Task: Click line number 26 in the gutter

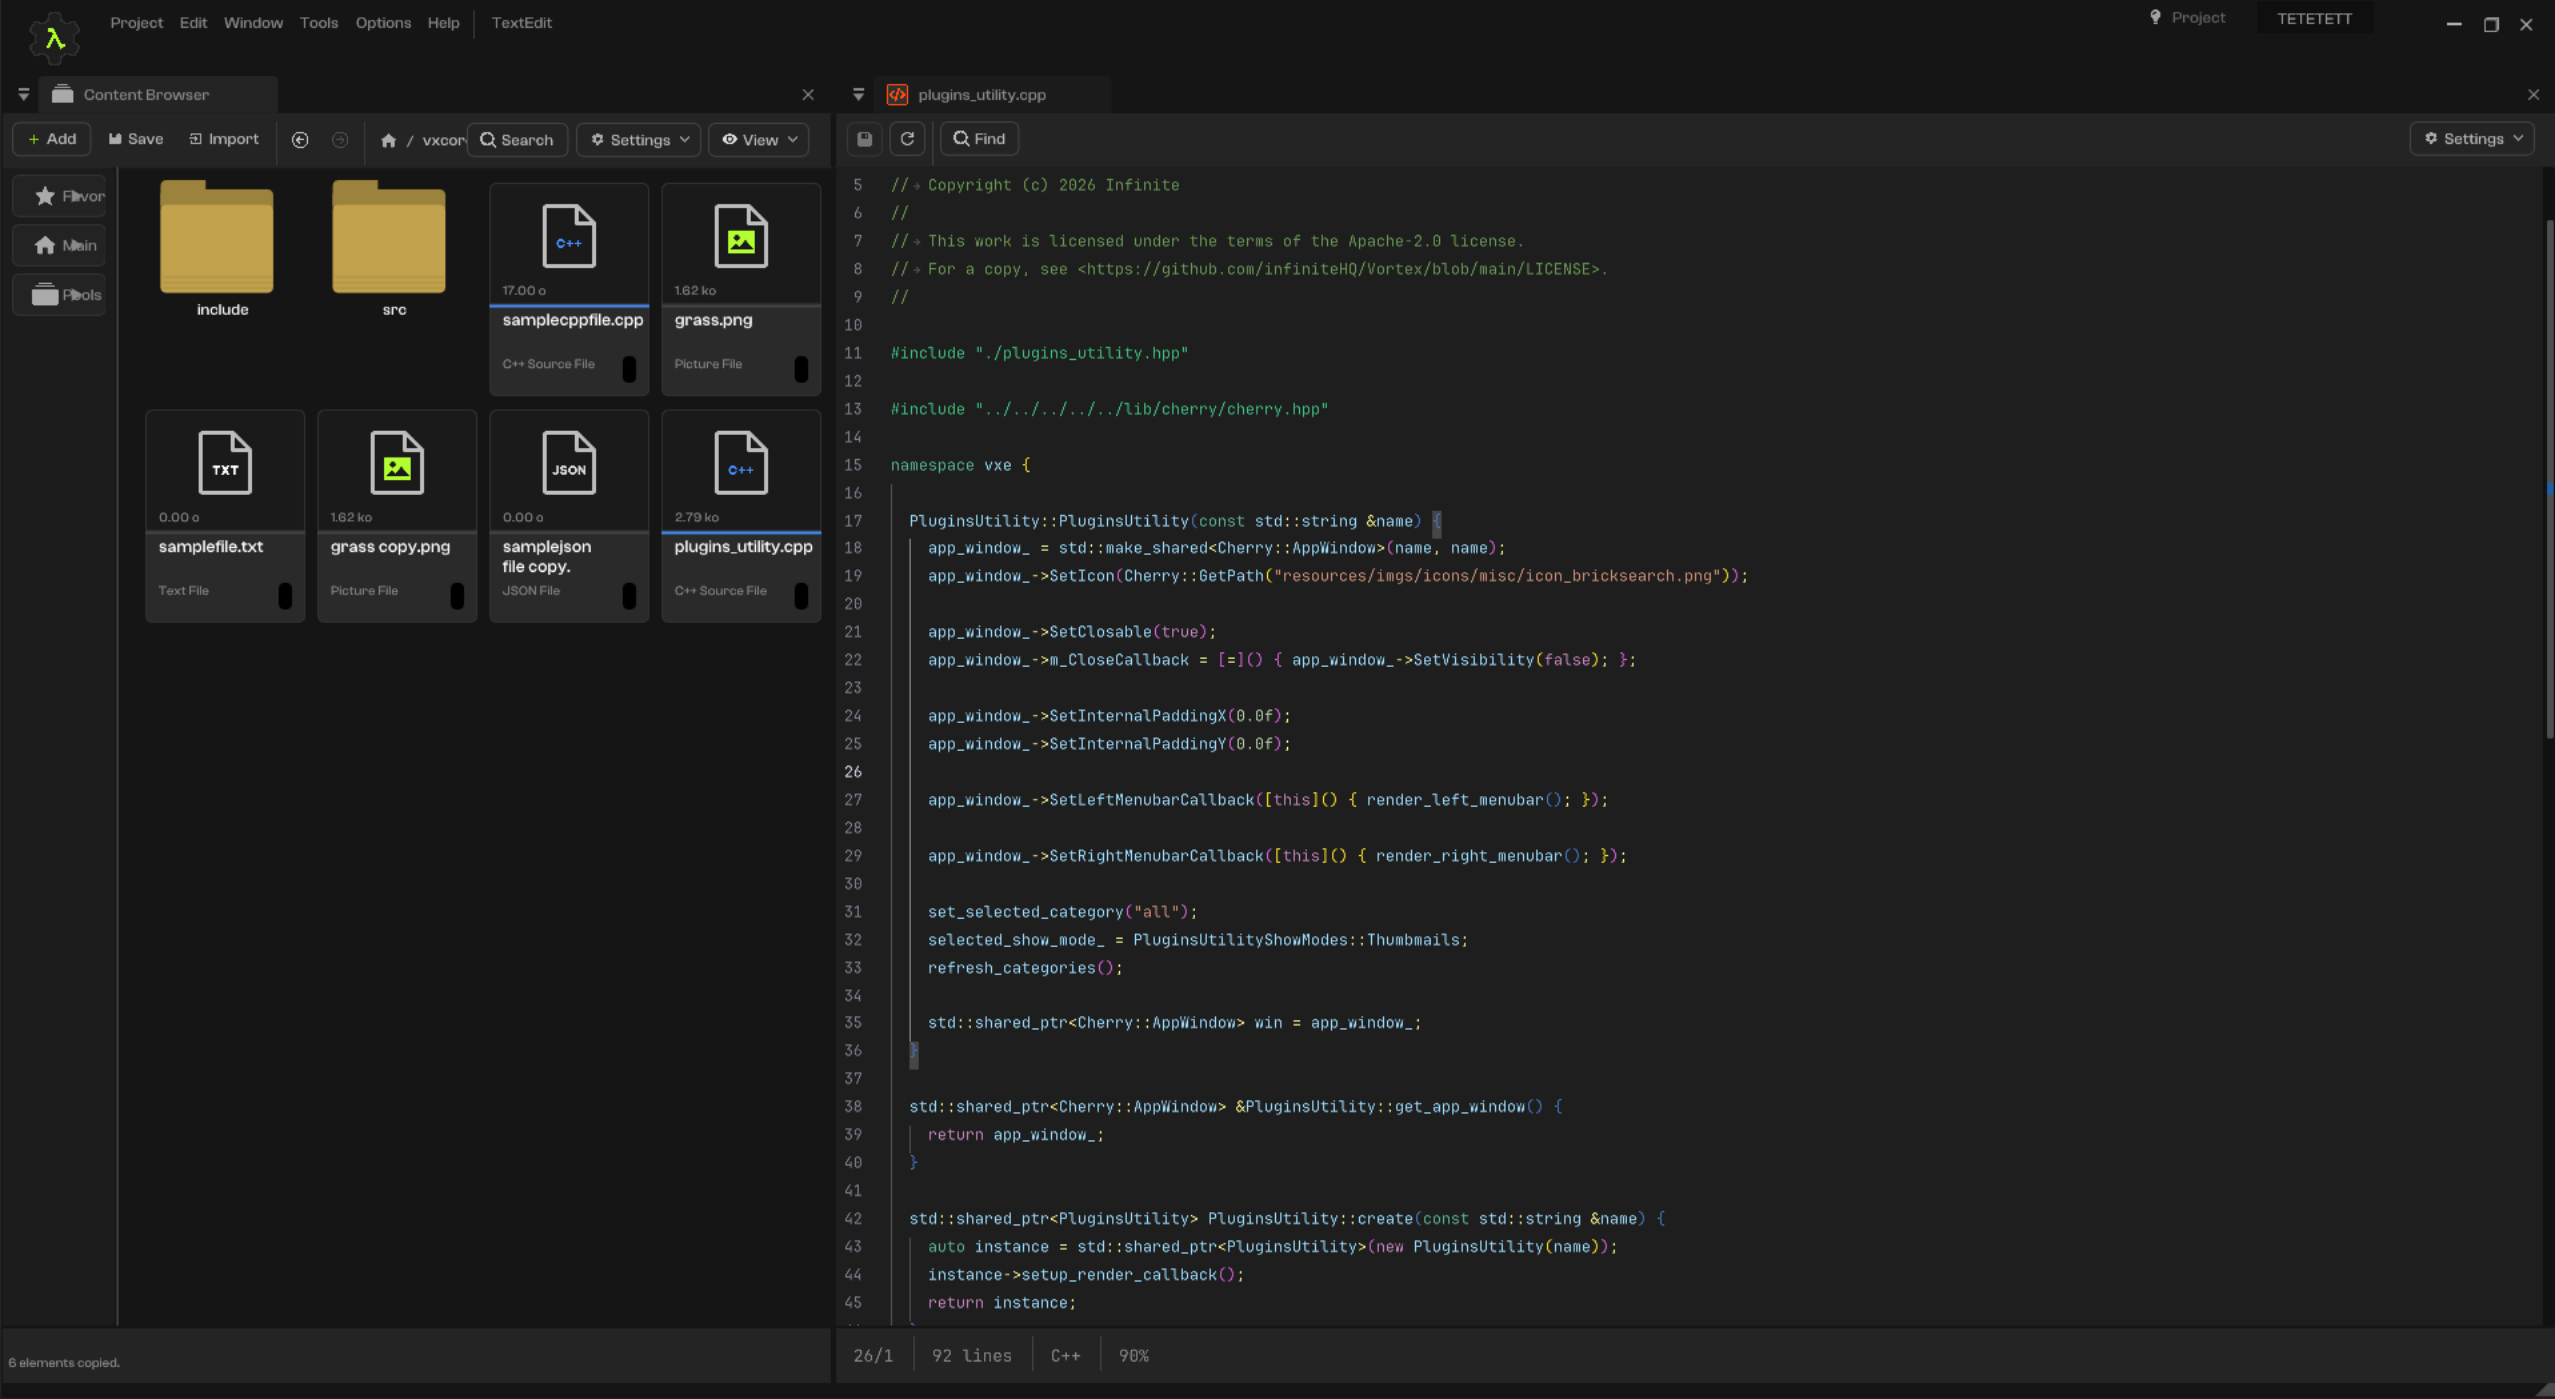Action: pos(853,771)
